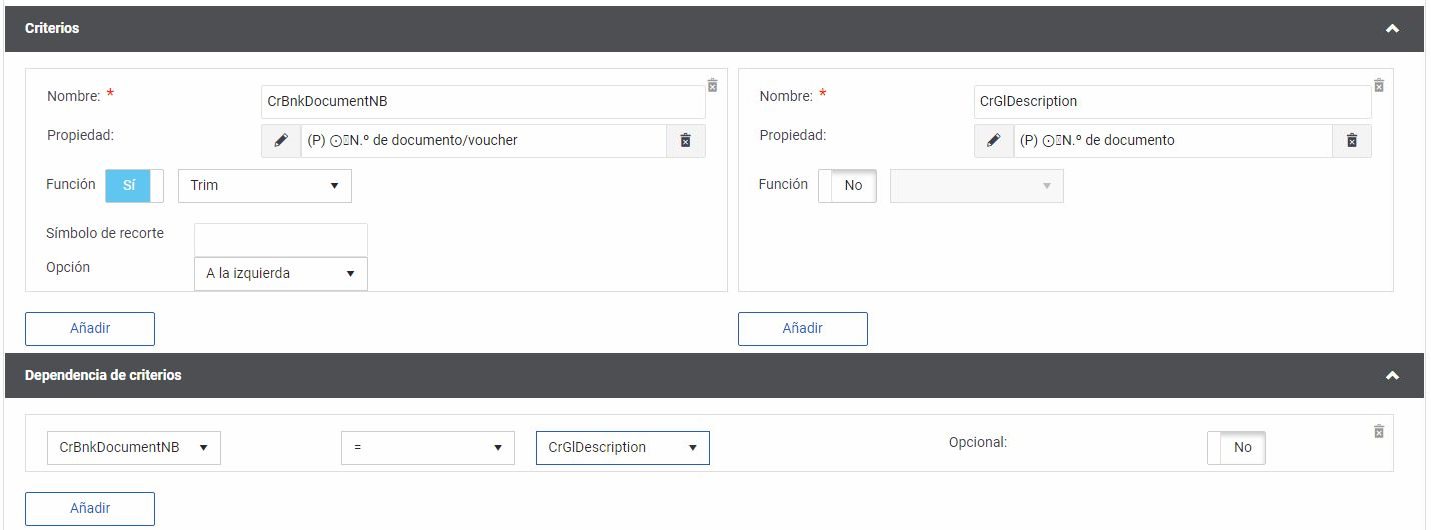This screenshot has height=530, width=1431.
Task: Collapse the Dependencia de criterios section
Action: pyautogui.click(x=1392, y=376)
